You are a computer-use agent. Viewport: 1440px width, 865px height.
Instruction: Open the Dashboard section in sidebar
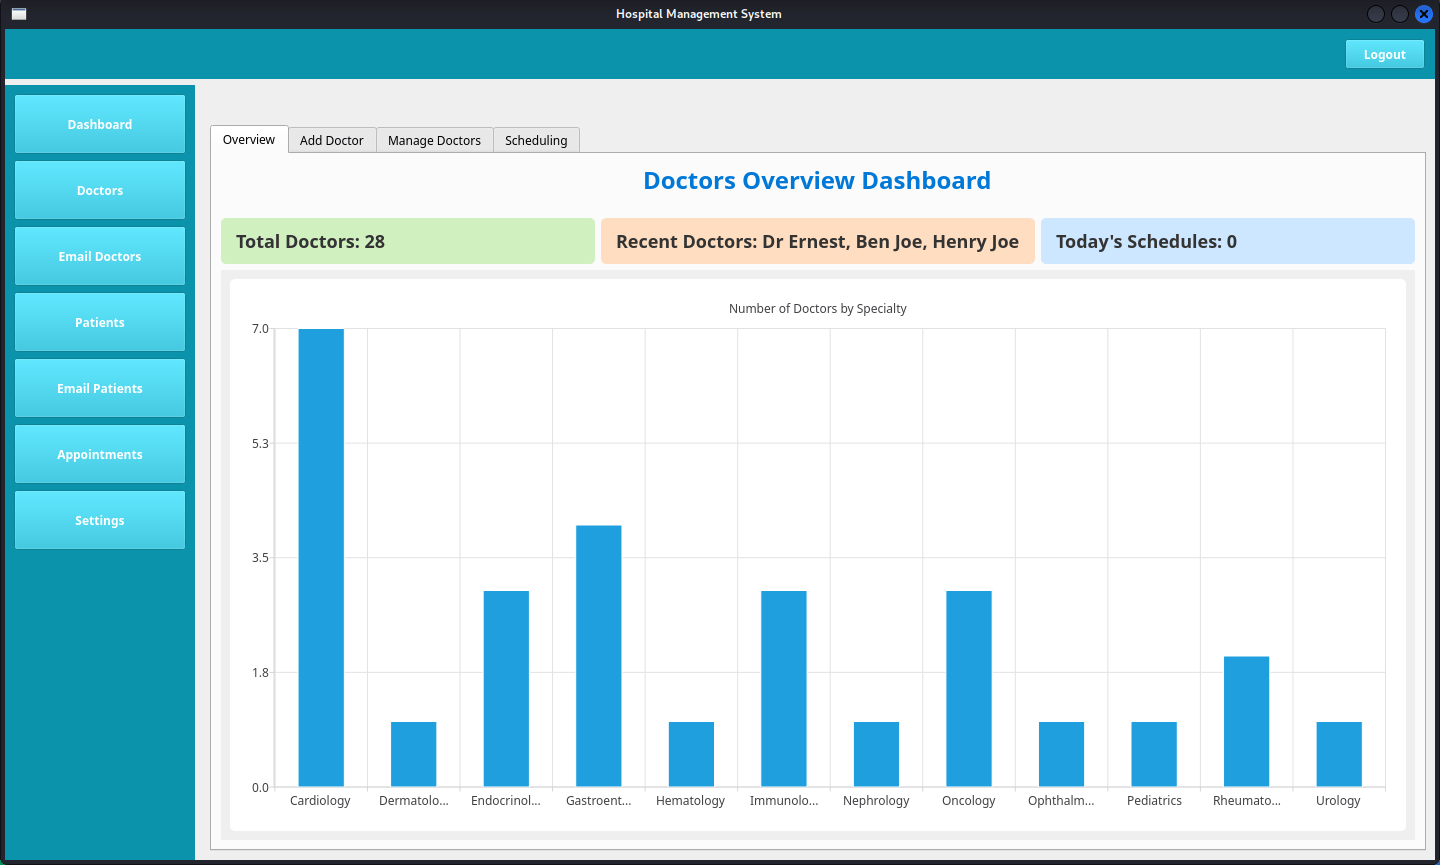click(x=100, y=124)
